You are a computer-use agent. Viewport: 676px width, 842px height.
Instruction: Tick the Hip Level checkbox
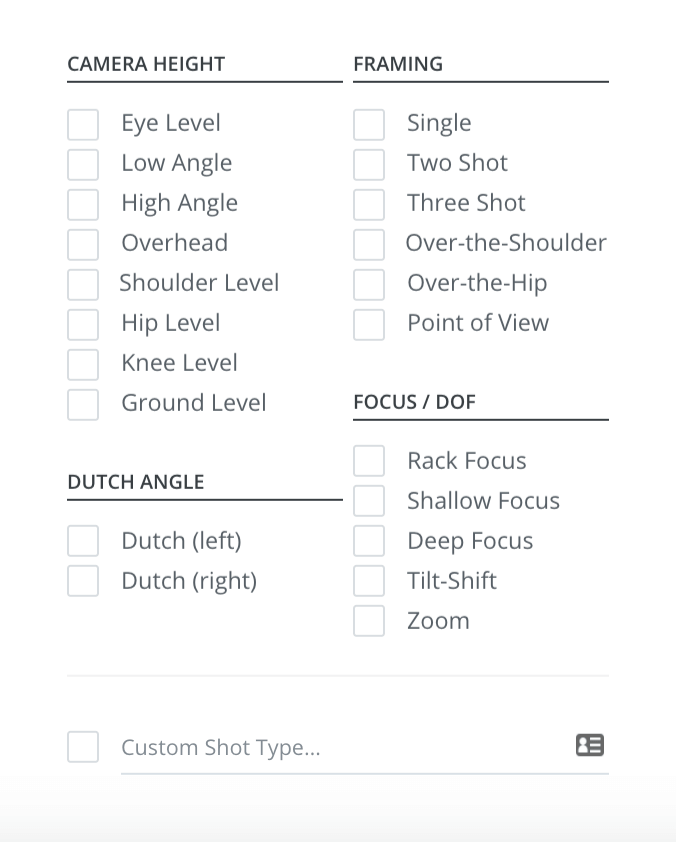pyautogui.click(x=83, y=324)
